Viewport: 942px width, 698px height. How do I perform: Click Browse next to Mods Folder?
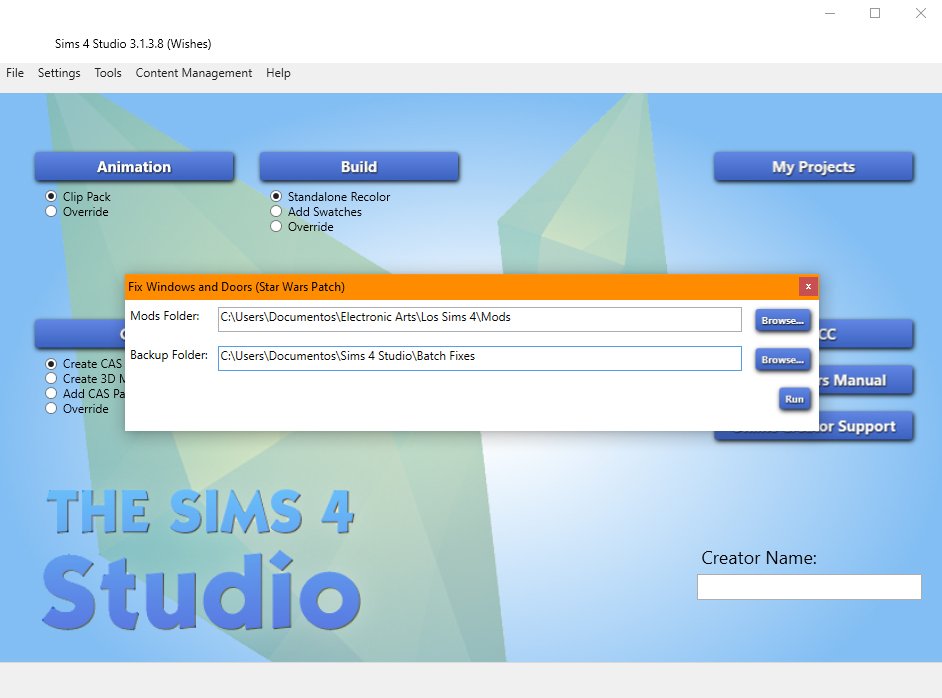coord(782,321)
